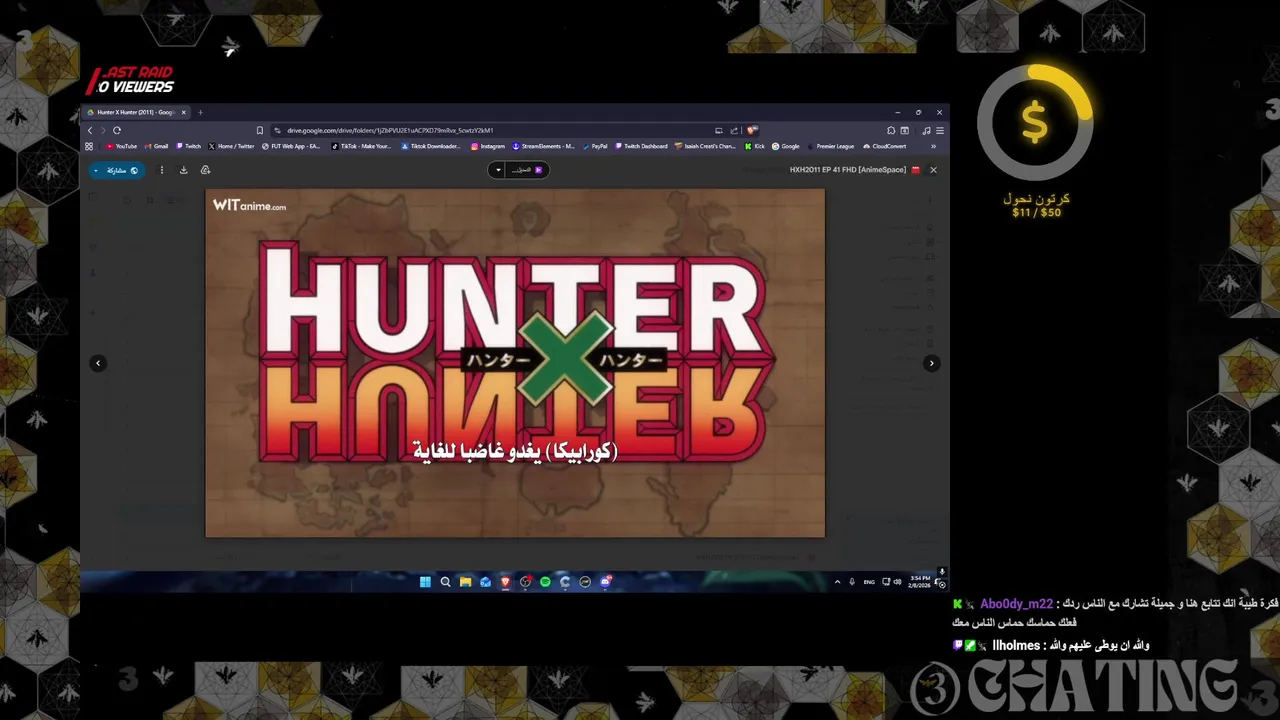Click the browser apps grid icon
Screen dimensions: 1280x720
point(89,146)
